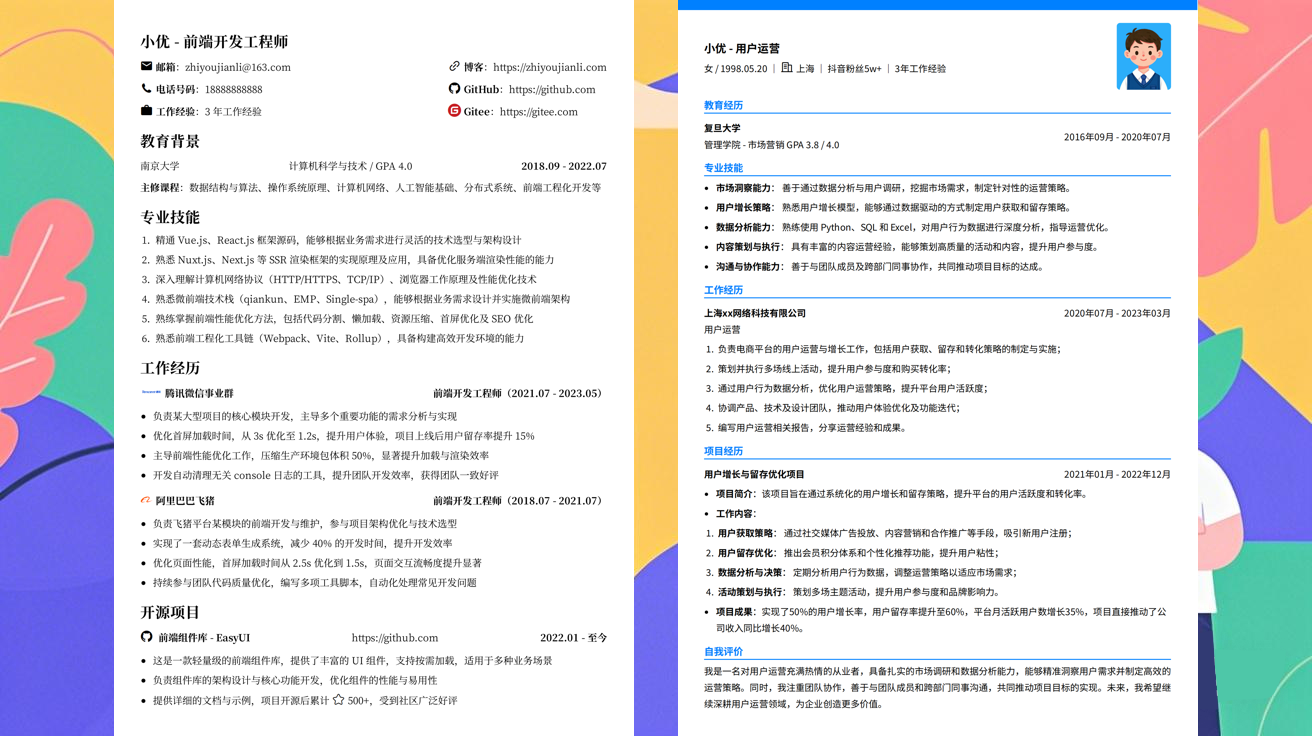The height and width of the screenshot is (736, 1312).
Task: Click the email address zhiyoujianli@163.com
Action: click(237, 67)
